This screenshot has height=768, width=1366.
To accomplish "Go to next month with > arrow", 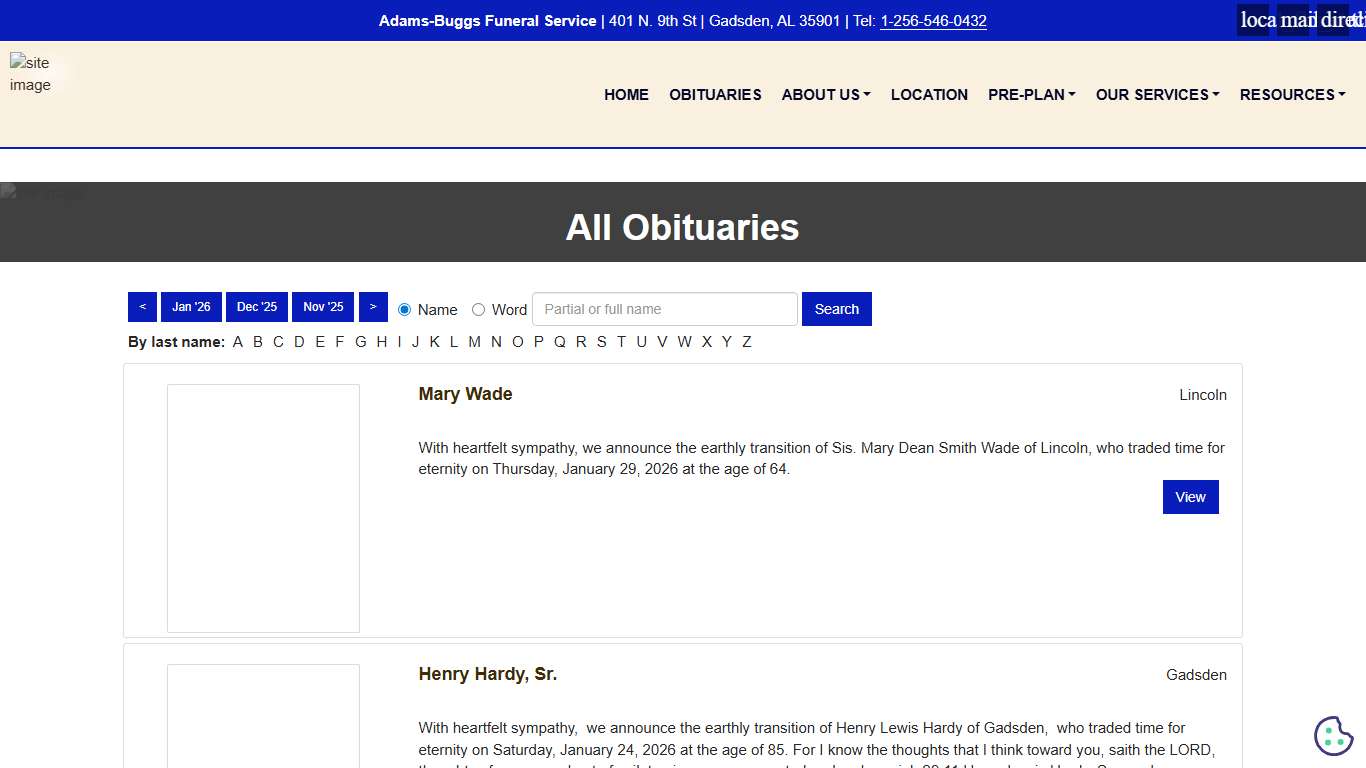I will [373, 307].
